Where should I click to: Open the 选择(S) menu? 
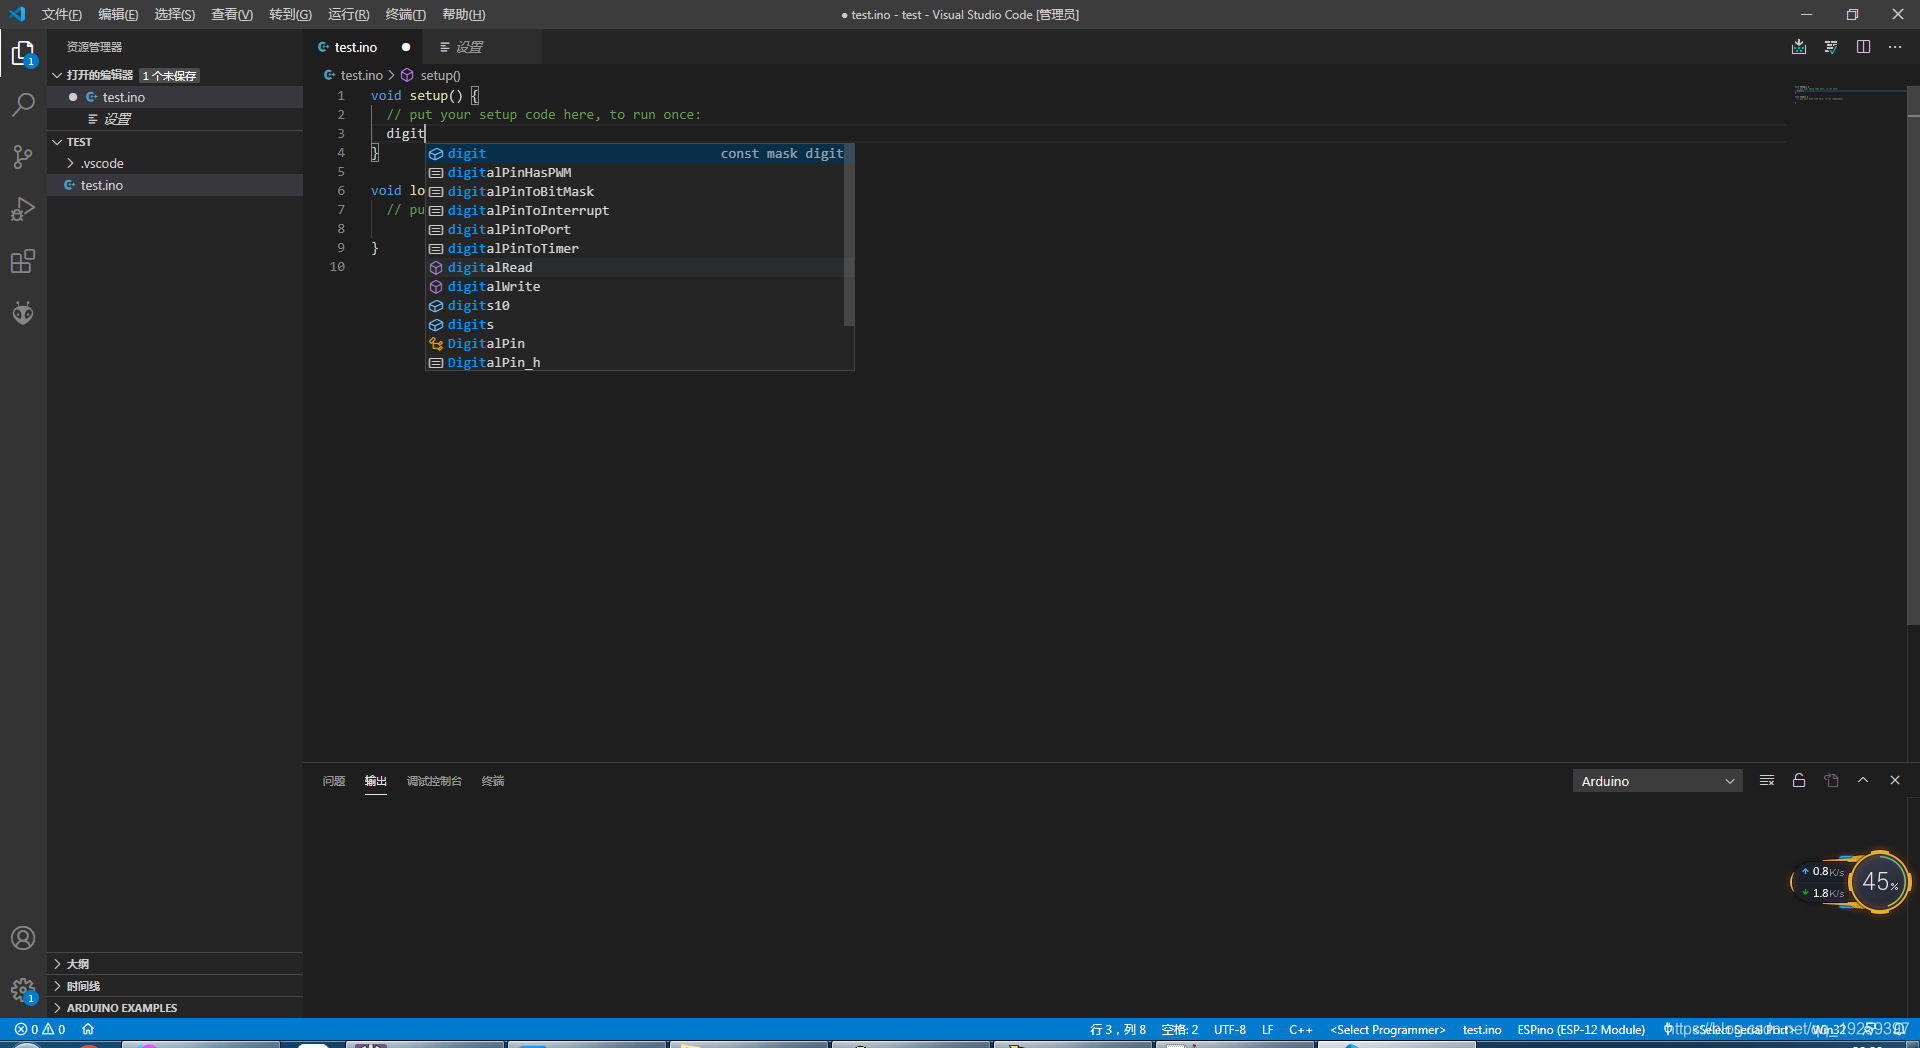click(x=174, y=14)
